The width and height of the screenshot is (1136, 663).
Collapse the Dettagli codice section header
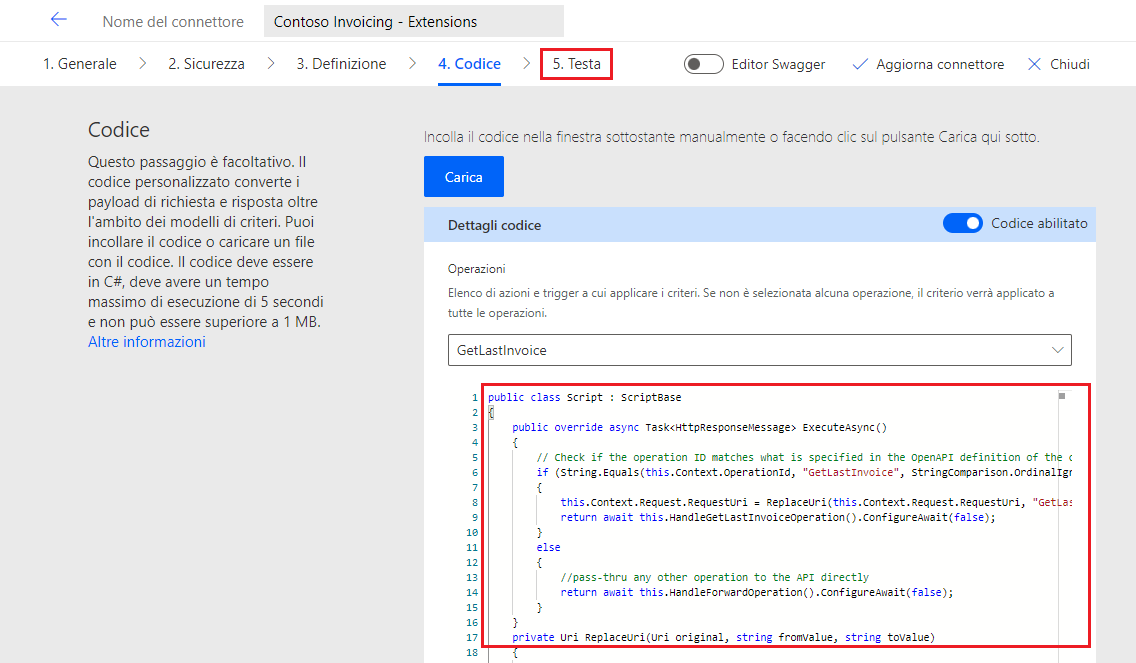coord(495,225)
